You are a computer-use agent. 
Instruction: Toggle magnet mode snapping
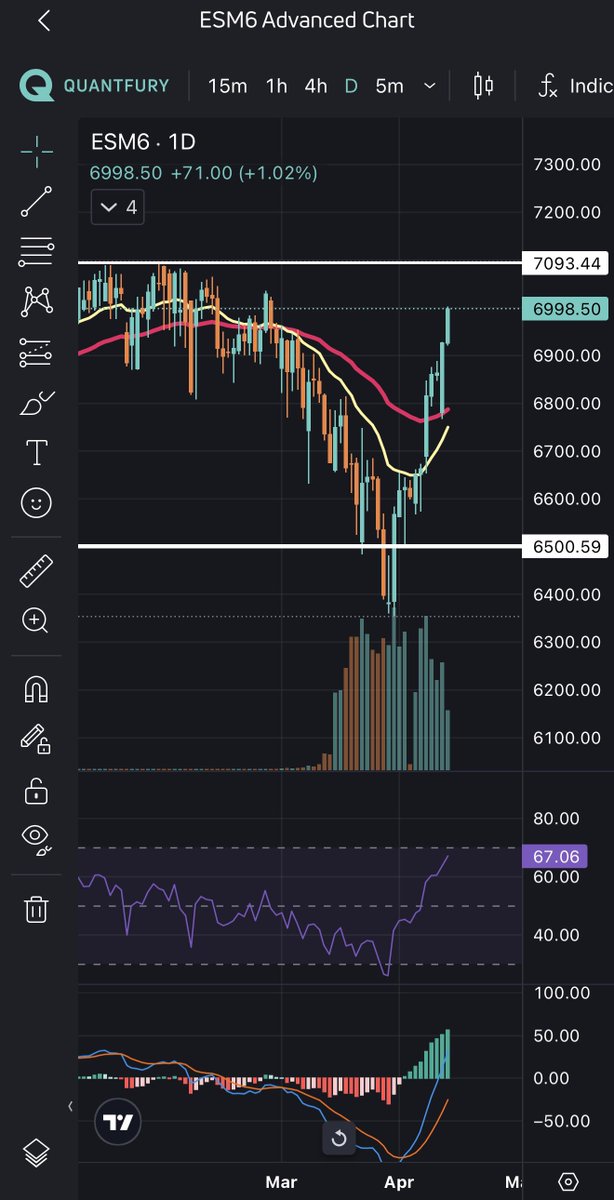tap(36, 690)
